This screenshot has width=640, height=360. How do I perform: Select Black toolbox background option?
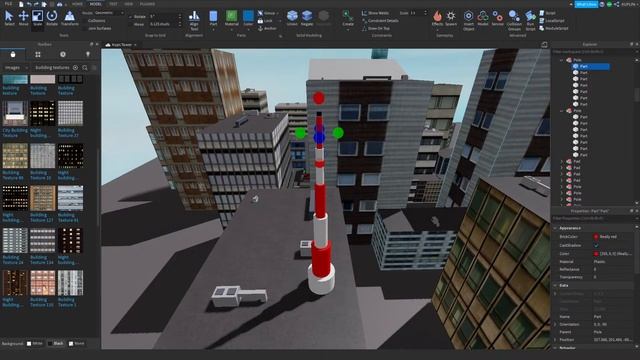point(56,344)
